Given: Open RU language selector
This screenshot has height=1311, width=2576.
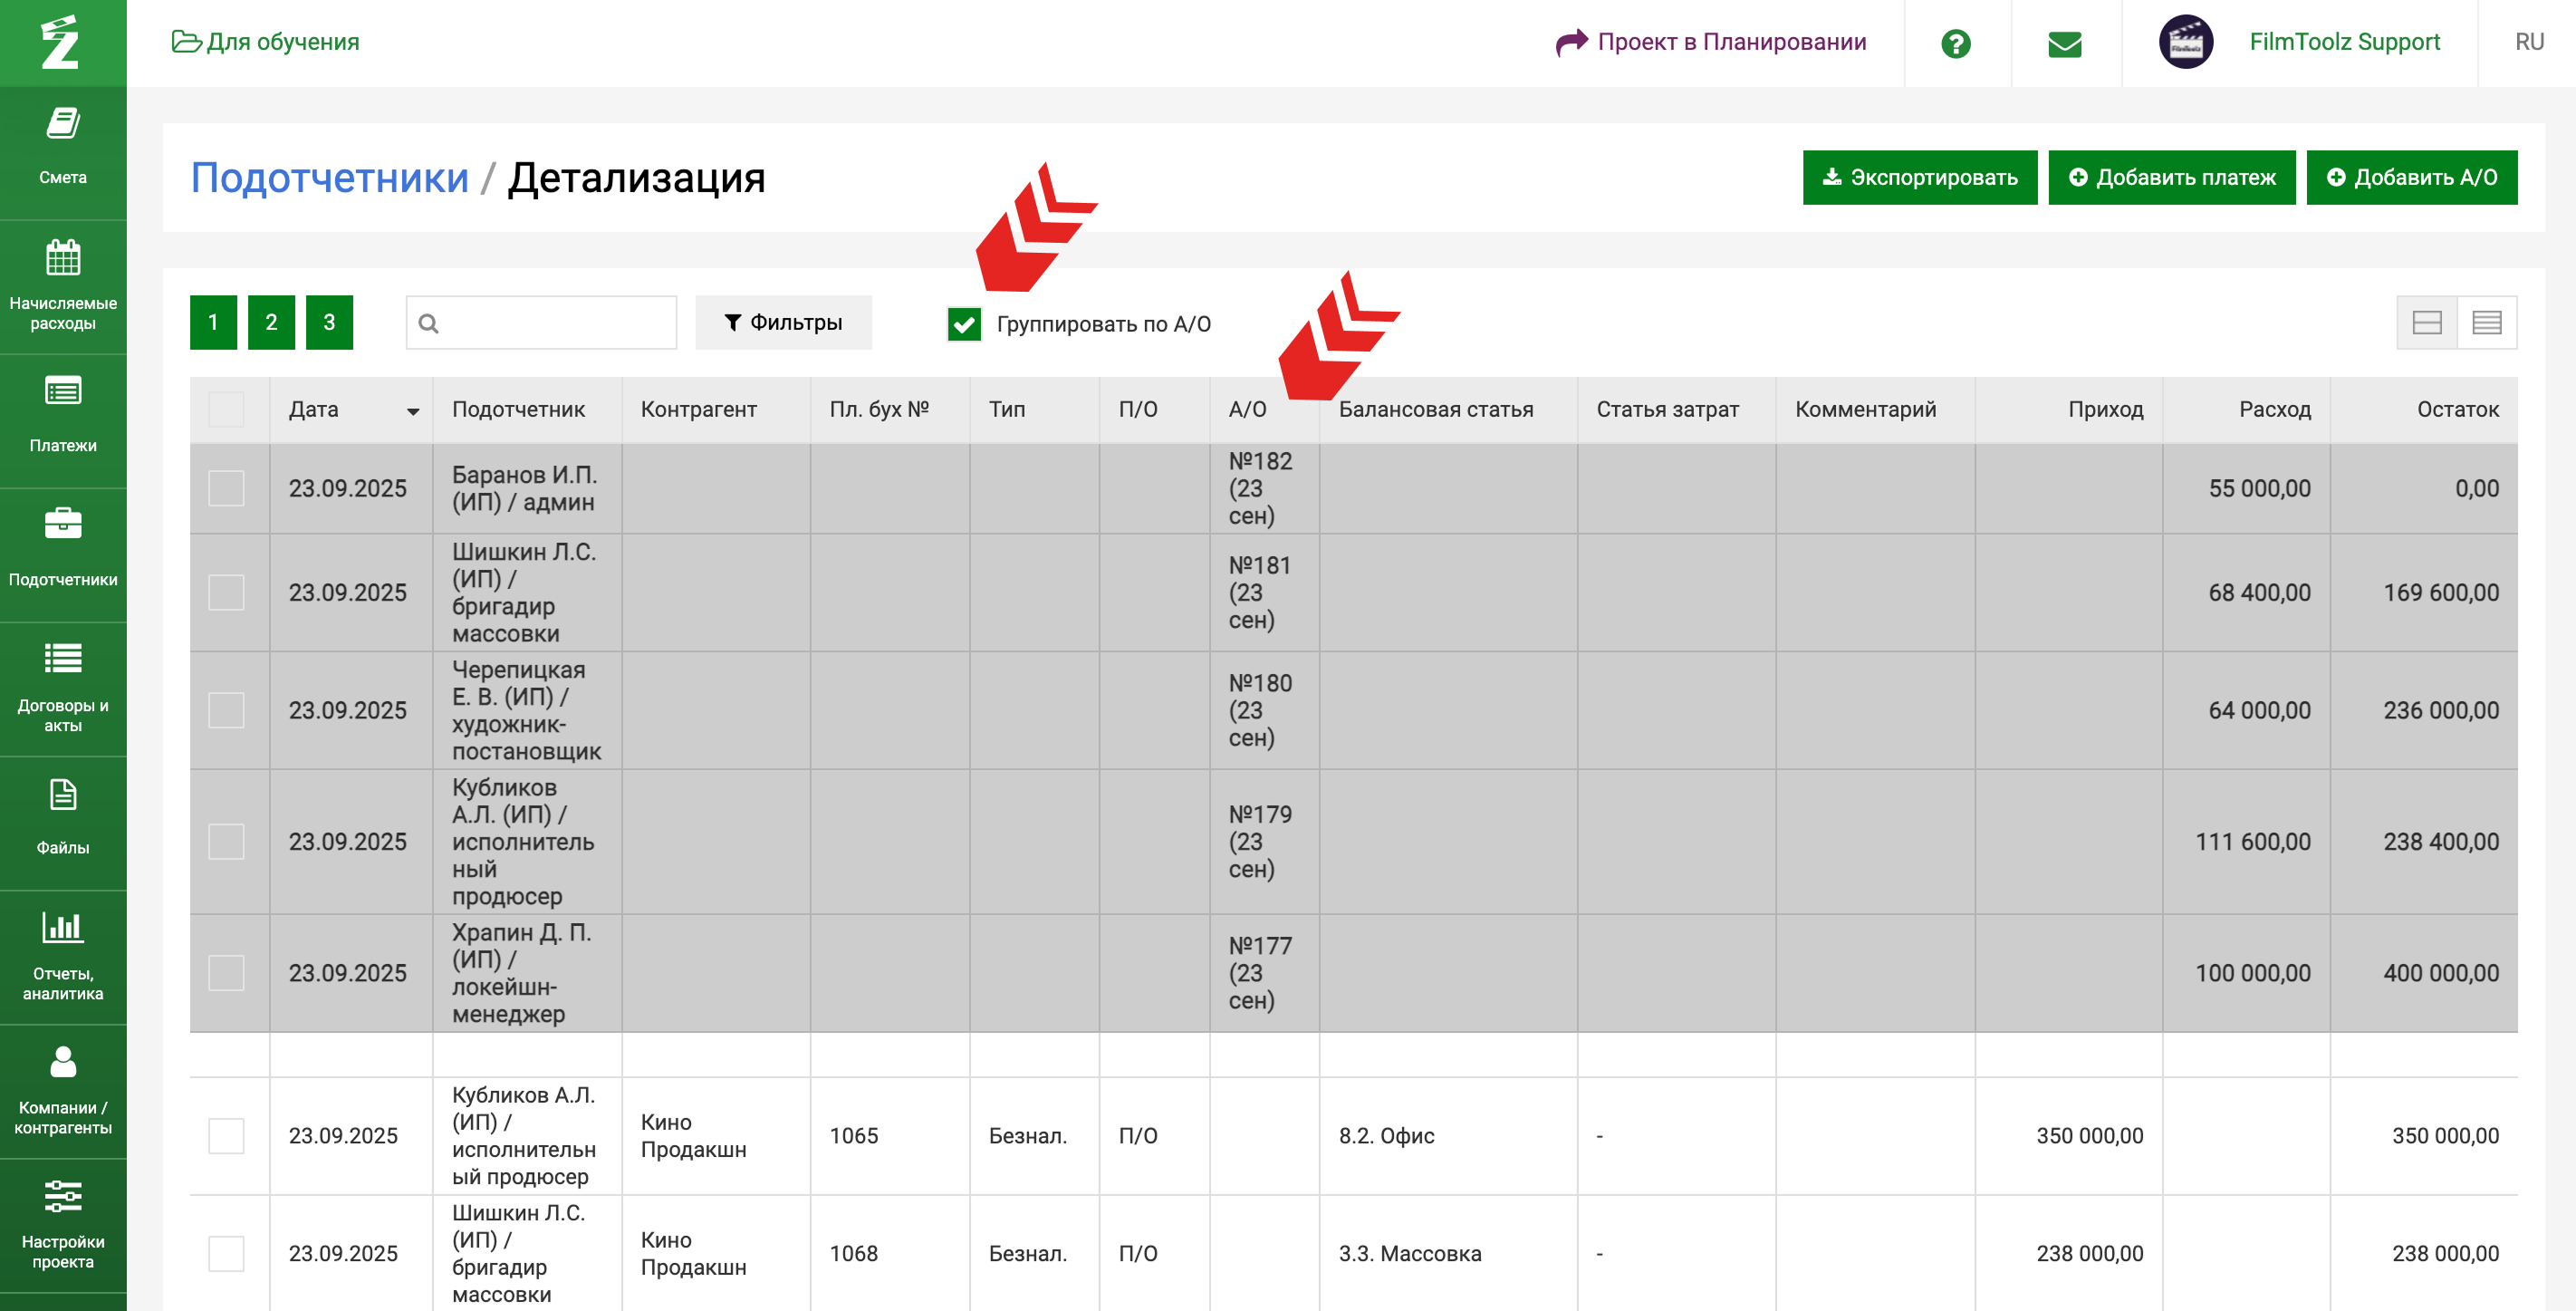Looking at the screenshot, I should 2529,42.
